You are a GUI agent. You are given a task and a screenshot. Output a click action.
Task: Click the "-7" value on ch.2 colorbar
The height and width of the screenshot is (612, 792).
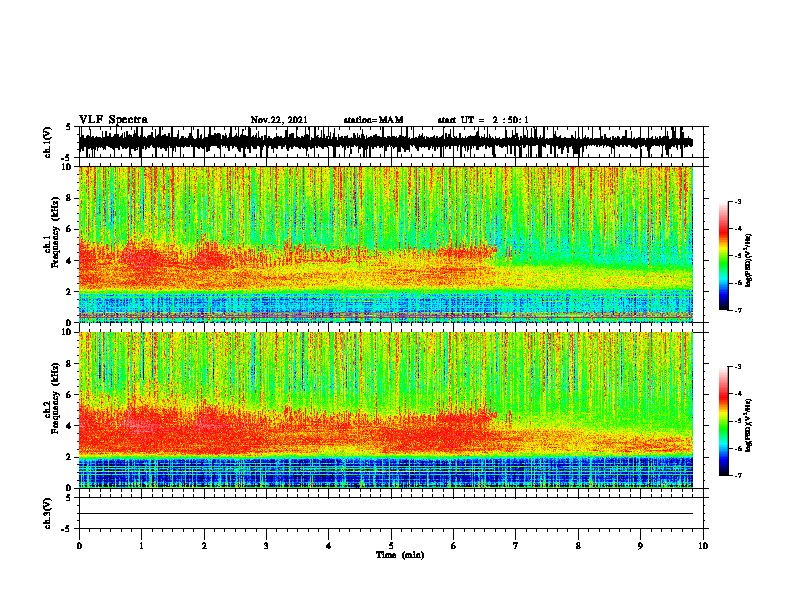[737, 475]
